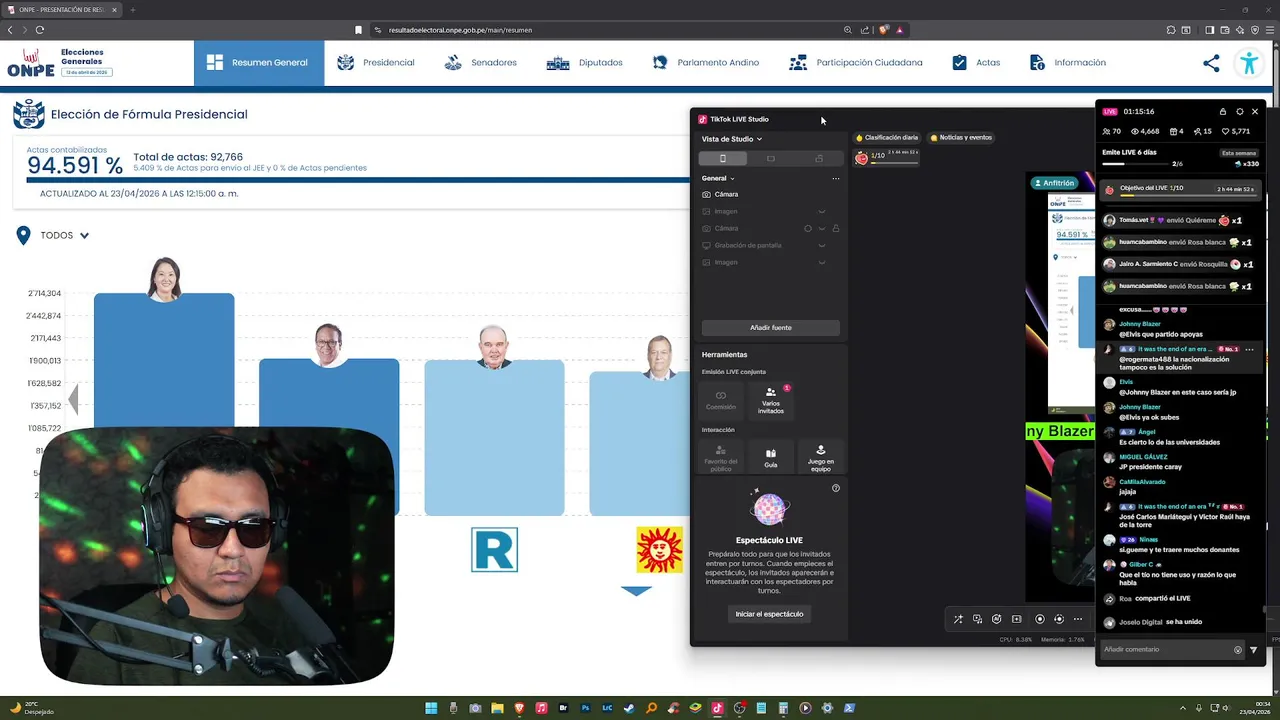Click the browser reload icon
Screen dimensions: 1280x720
point(40,30)
